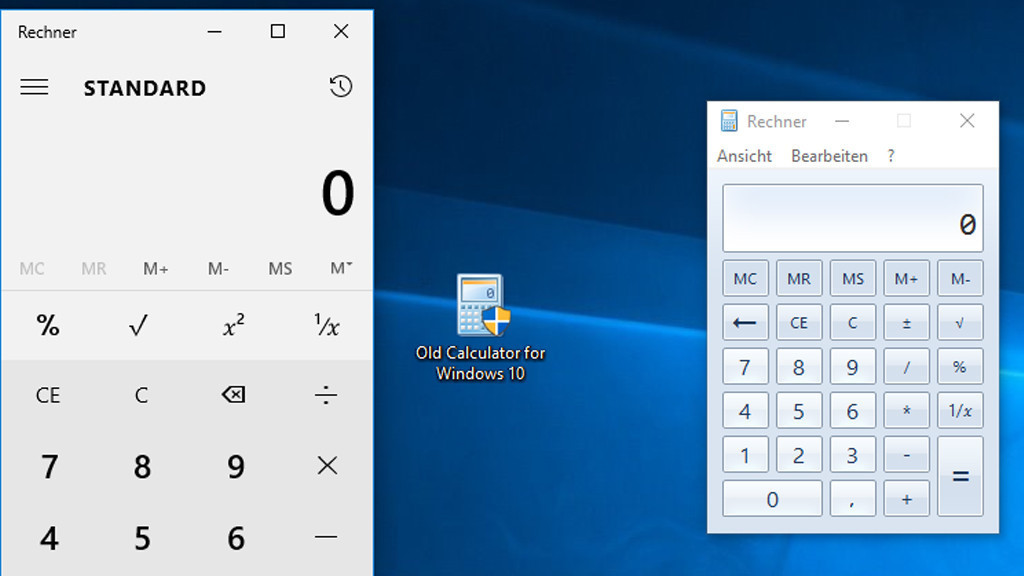Click M+ in Standard calculator
Screen dimensions: 1024x576
pos(155,268)
